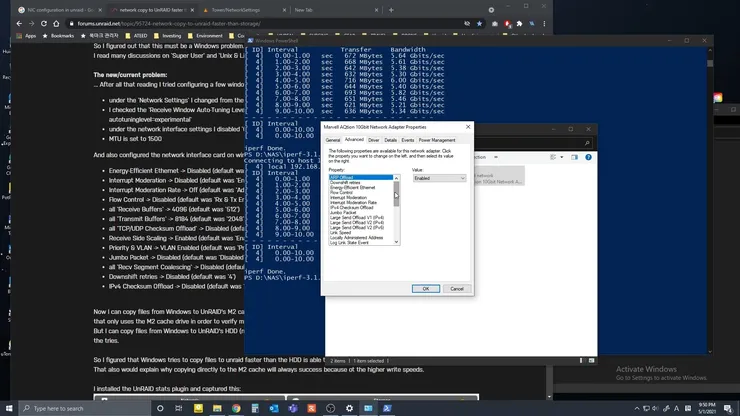This screenshot has height=416, width=740.
Task: Click search magnifier in Network Connections window
Action: (x=587, y=143)
